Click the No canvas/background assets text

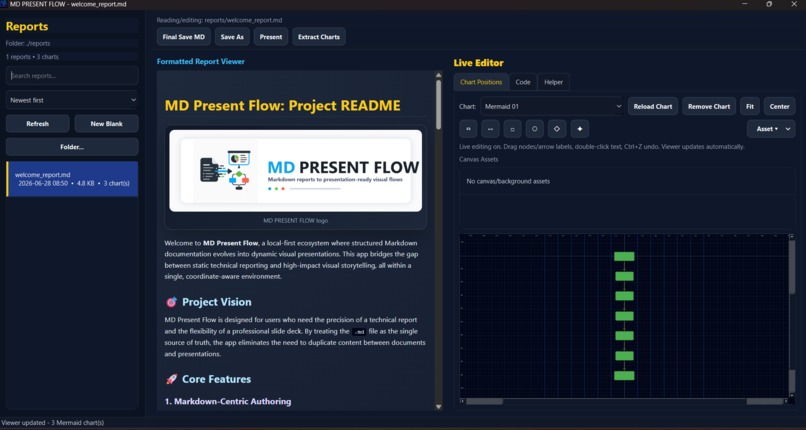click(508, 181)
